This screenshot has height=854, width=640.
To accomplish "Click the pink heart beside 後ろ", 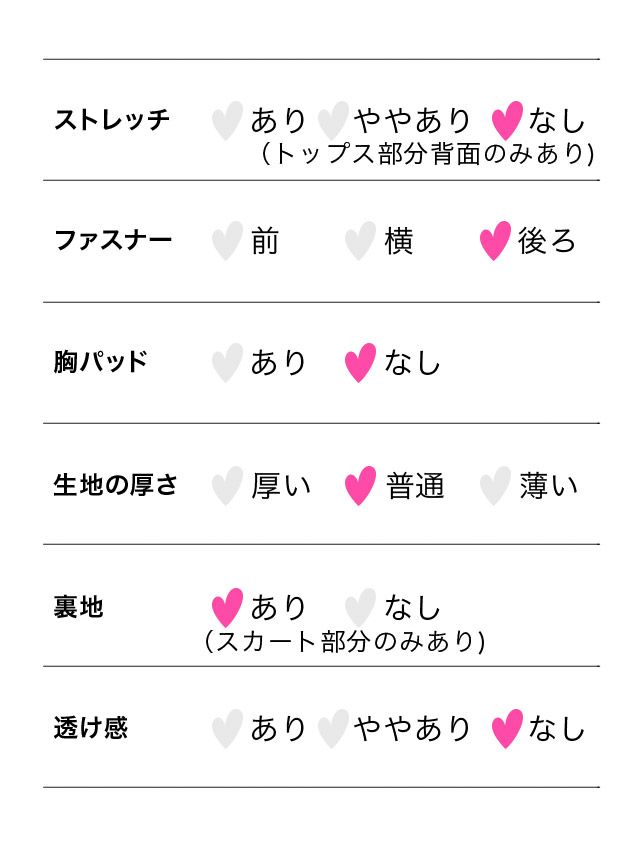I will point(495,241).
